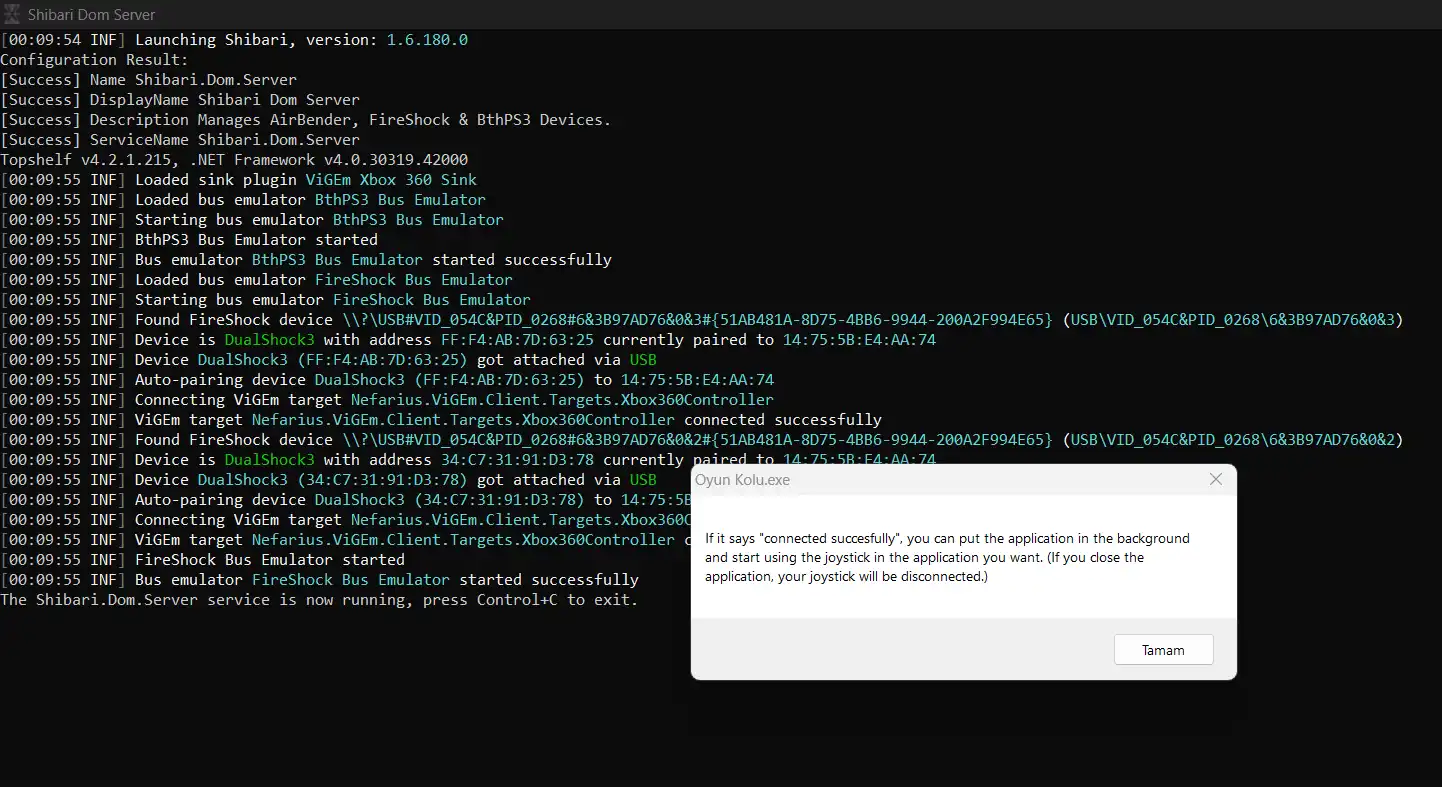Click the Shibari Dom Server title bar icon
This screenshot has width=1442, height=787.
coord(13,15)
